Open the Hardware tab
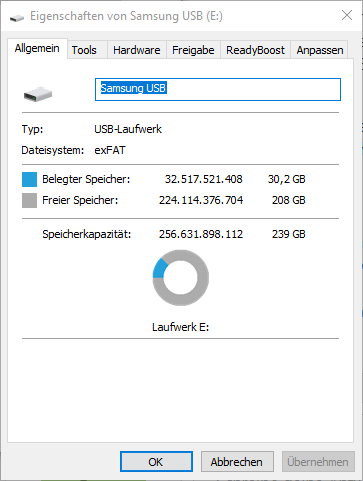Viewport: 363px width, 481px height. pyautogui.click(x=137, y=50)
